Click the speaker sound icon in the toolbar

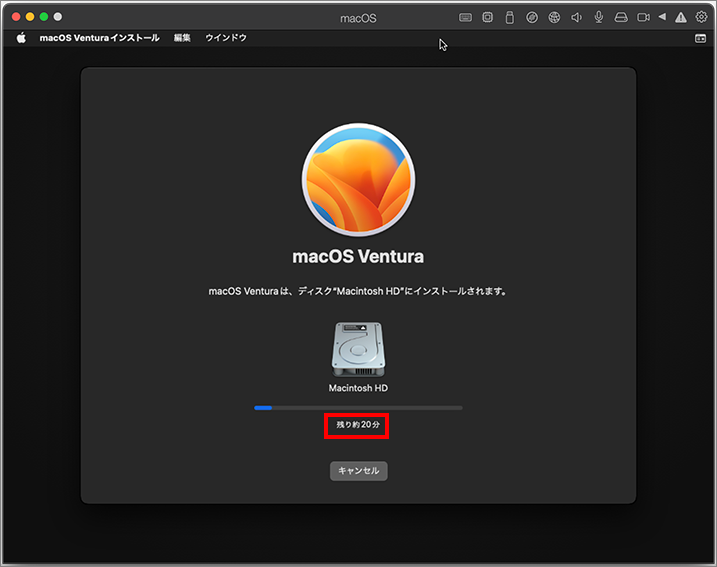pyautogui.click(x=576, y=17)
